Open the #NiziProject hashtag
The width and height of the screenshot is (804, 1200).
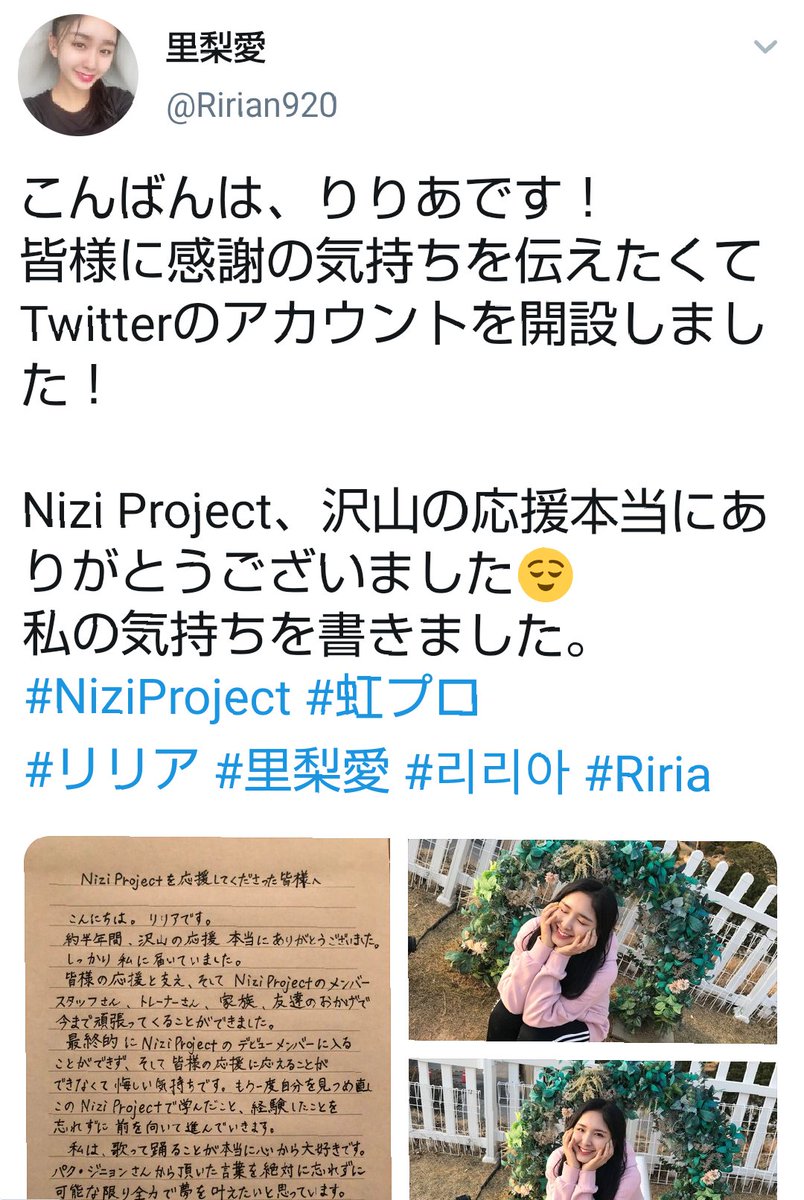point(157,699)
